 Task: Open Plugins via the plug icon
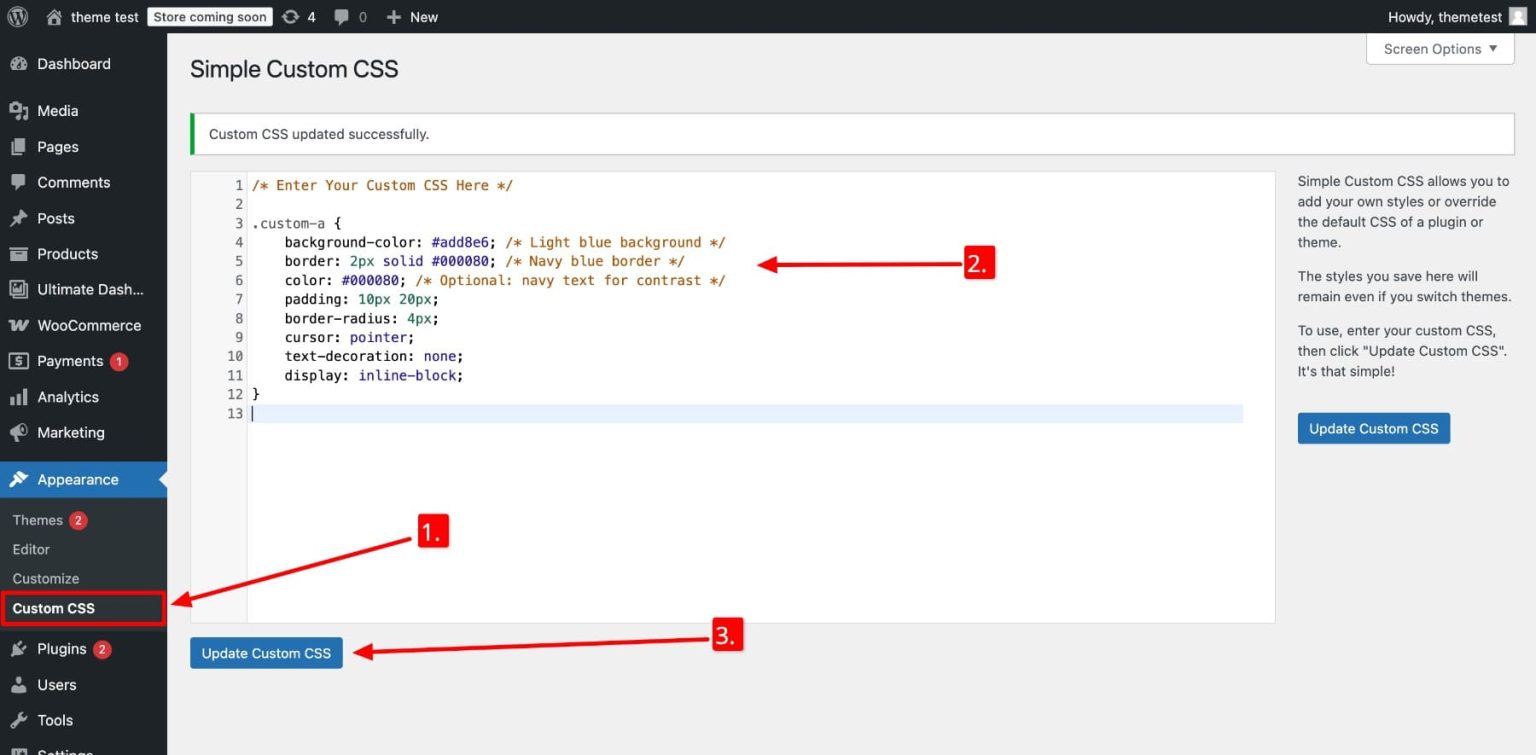(x=20, y=648)
